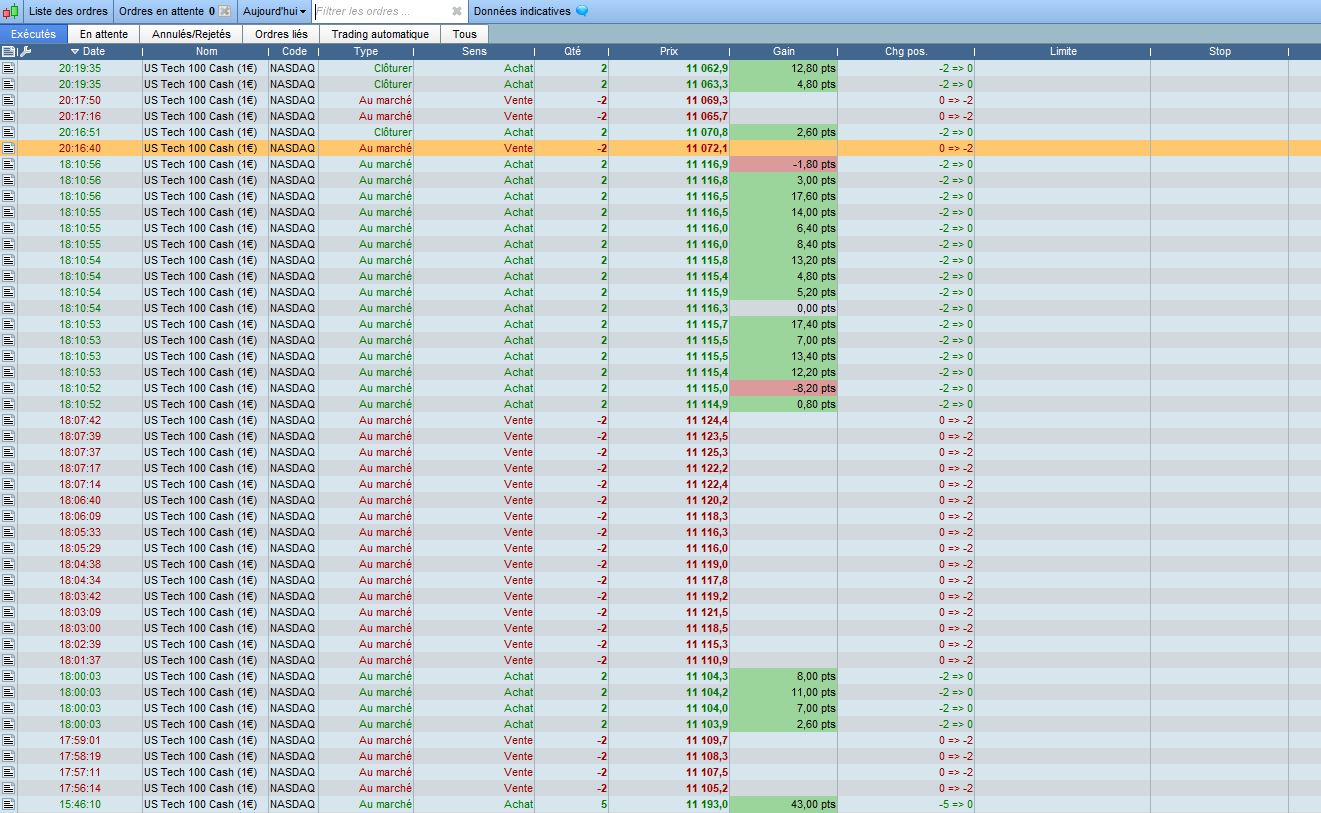Switch to the En attente tab
This screenshot has height=813, width=1321.
[104, 34]
